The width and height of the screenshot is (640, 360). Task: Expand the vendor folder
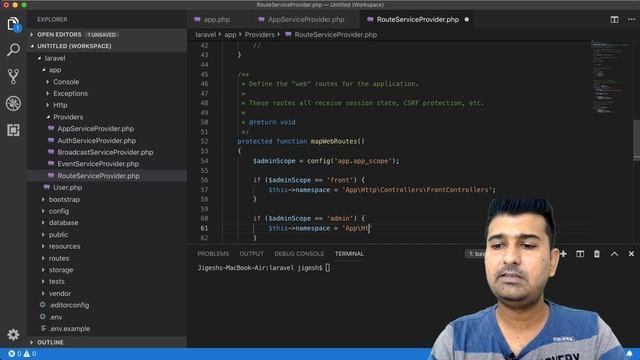pos(60,293)
